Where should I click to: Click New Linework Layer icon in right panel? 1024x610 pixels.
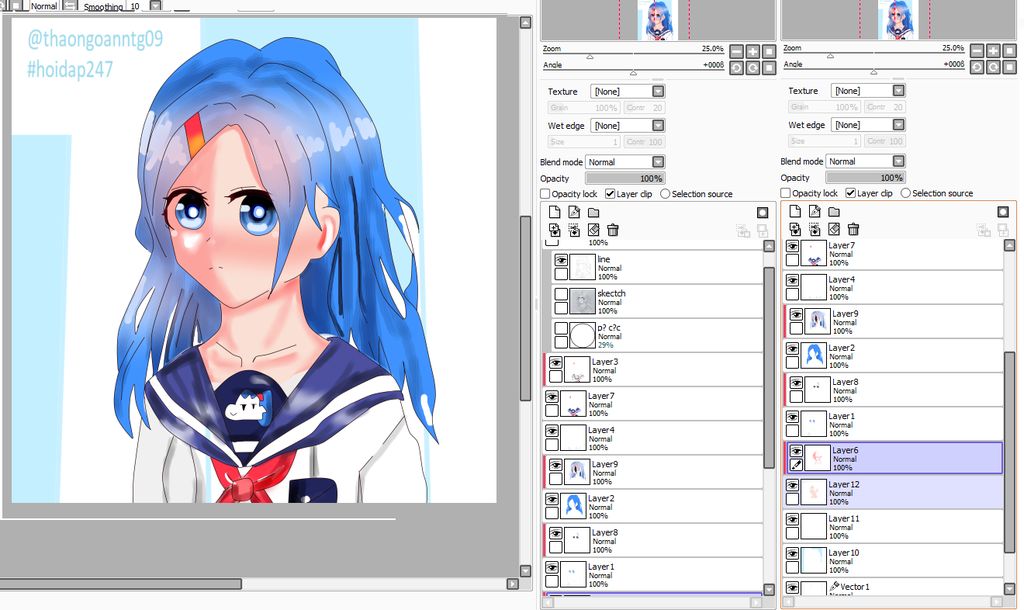(814, 212)
